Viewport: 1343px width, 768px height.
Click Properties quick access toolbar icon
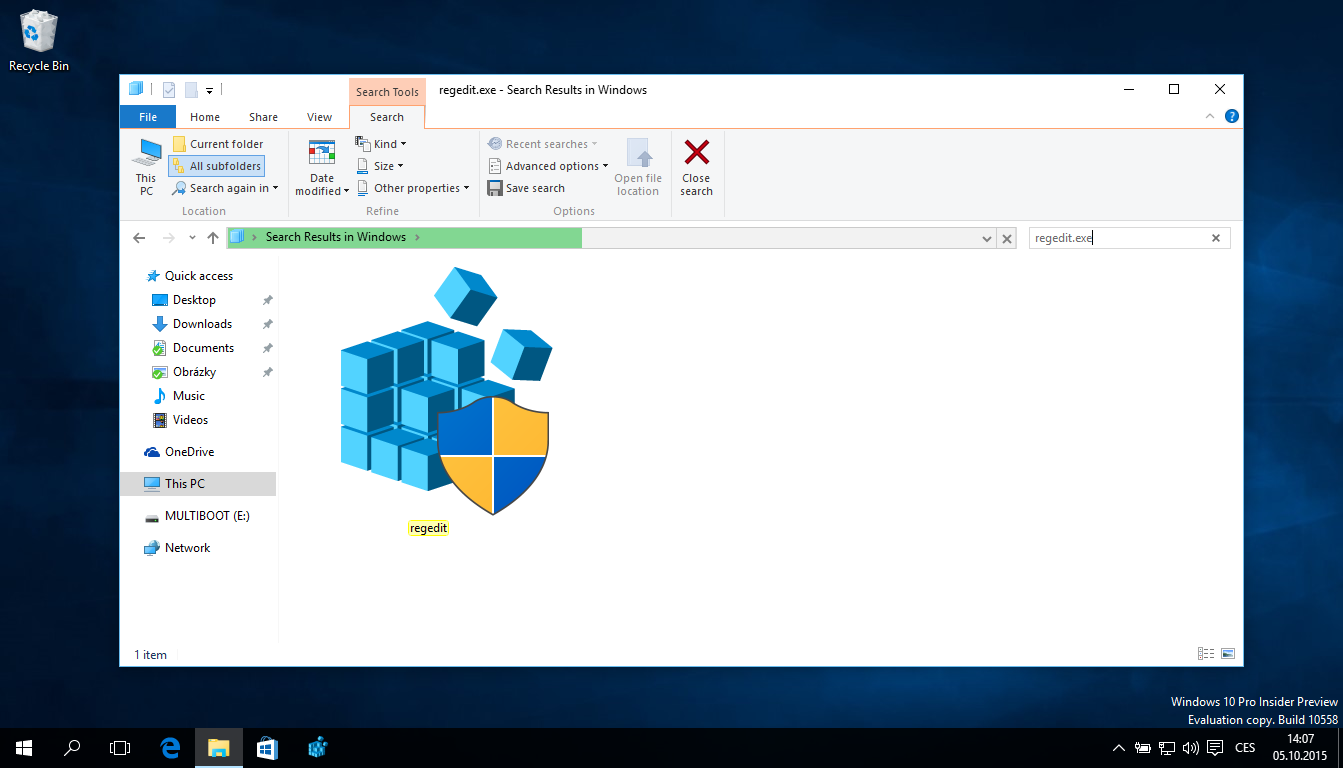click(169, 90)
